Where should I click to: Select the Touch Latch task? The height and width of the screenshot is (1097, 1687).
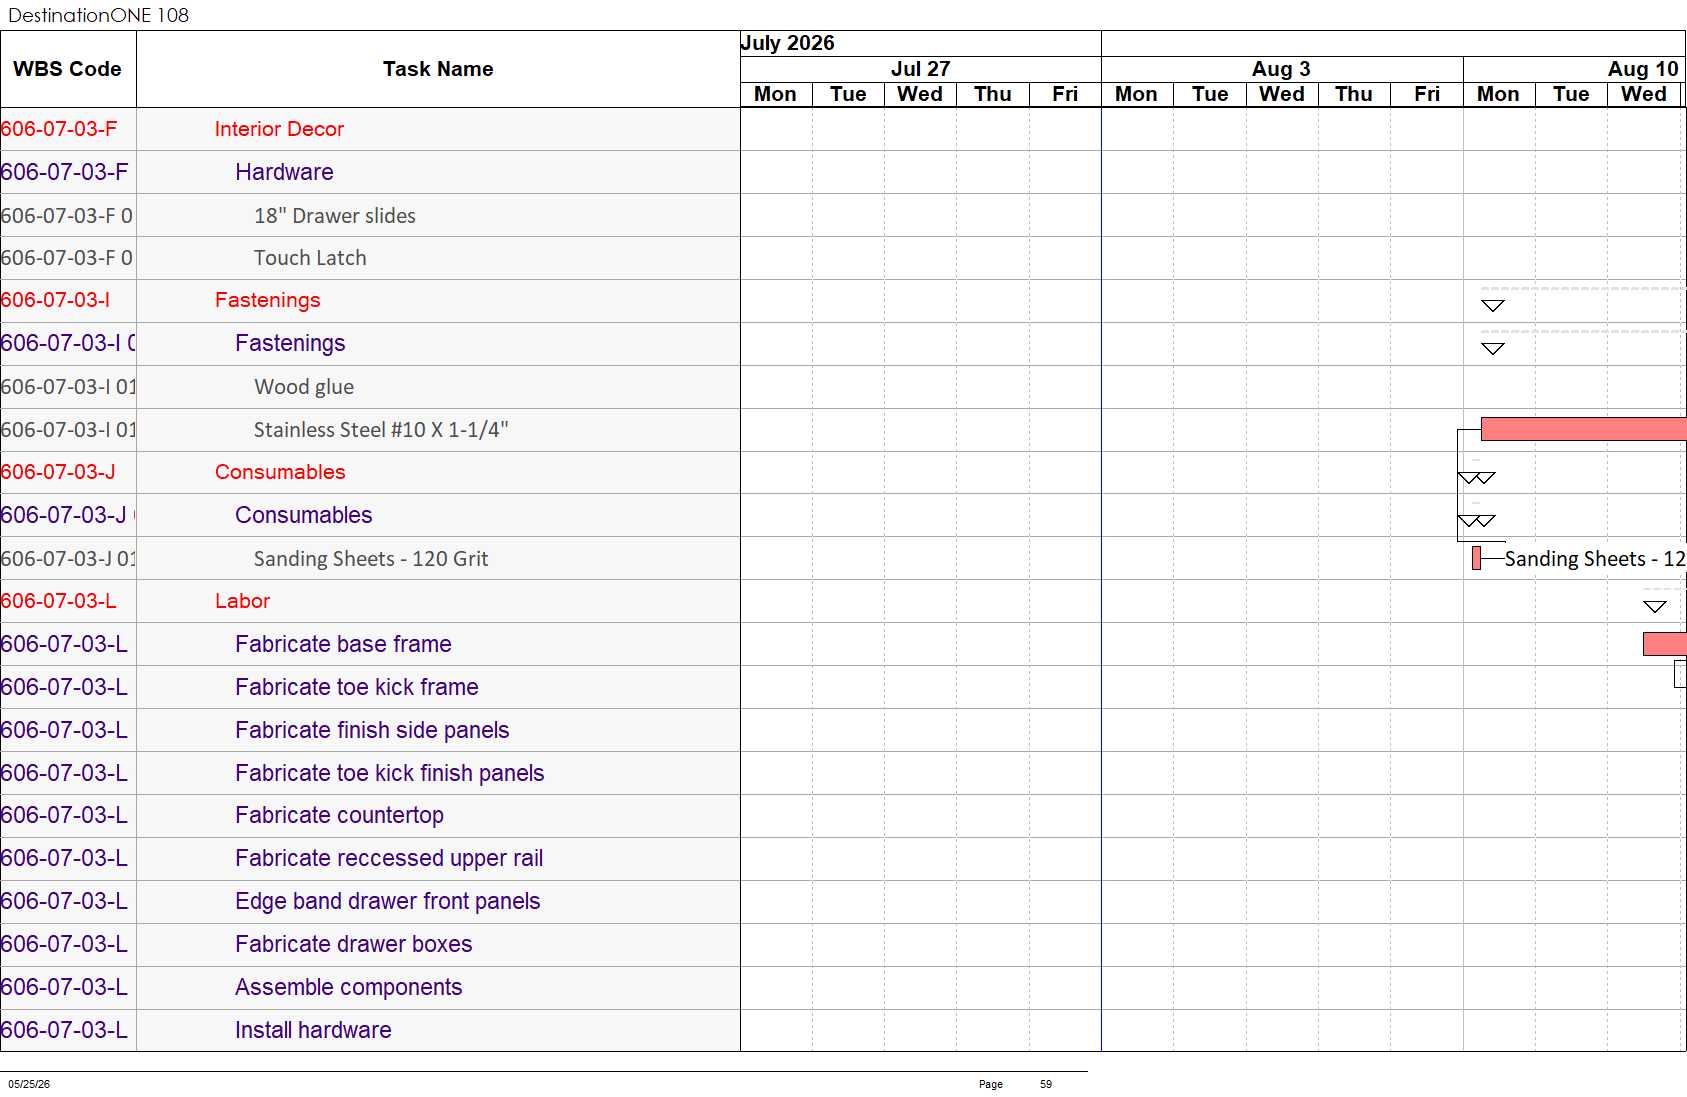[x=310, y=258]
